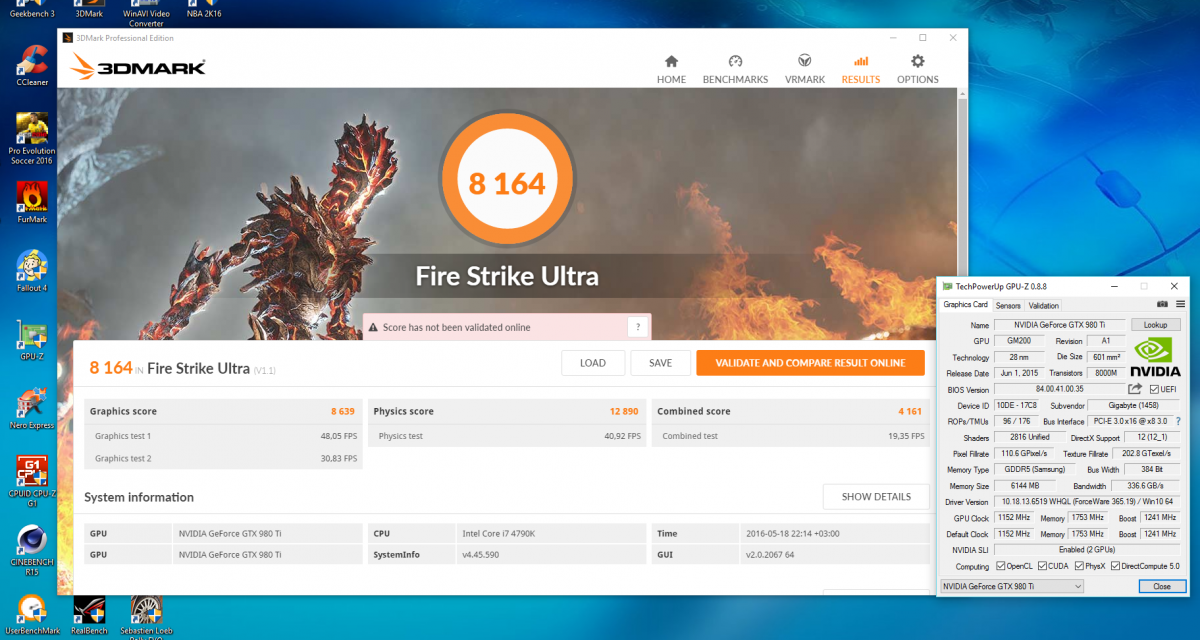Switch to the Graphics Card tab
Image resolution: width=1200 pixels, height=640 pixels.
click(x=966, y=305)
